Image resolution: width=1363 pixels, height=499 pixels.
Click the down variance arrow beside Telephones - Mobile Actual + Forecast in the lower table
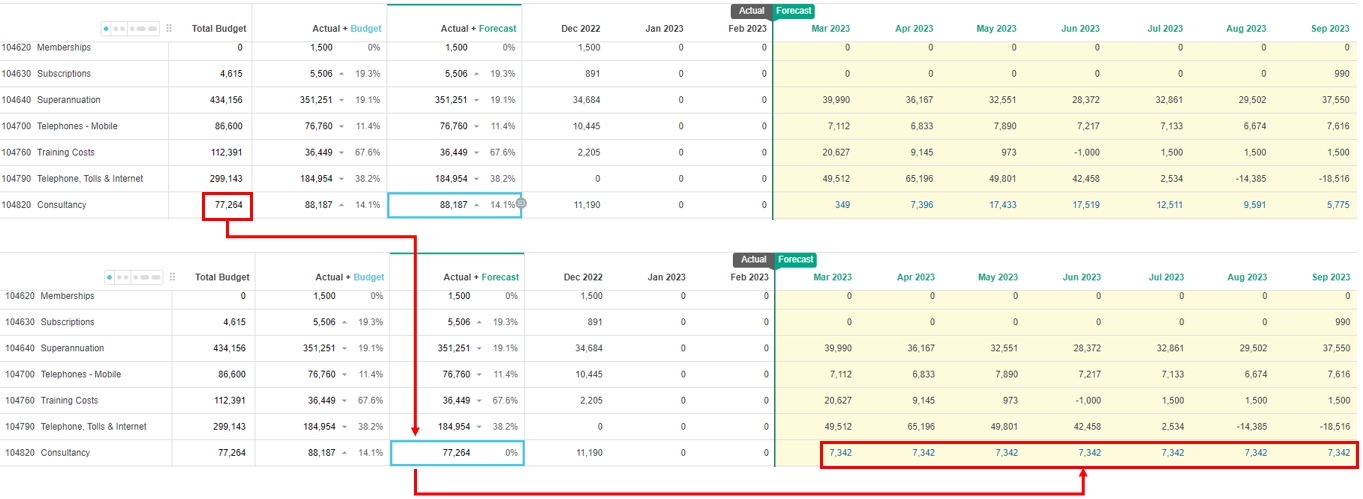pyautogui.click(x=478, y=374)
